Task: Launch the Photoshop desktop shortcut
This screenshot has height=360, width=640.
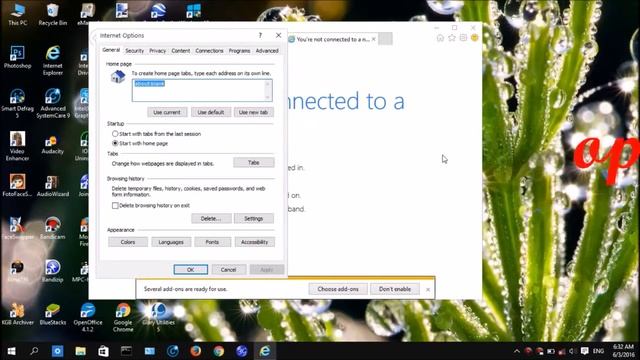Action: 17,57
